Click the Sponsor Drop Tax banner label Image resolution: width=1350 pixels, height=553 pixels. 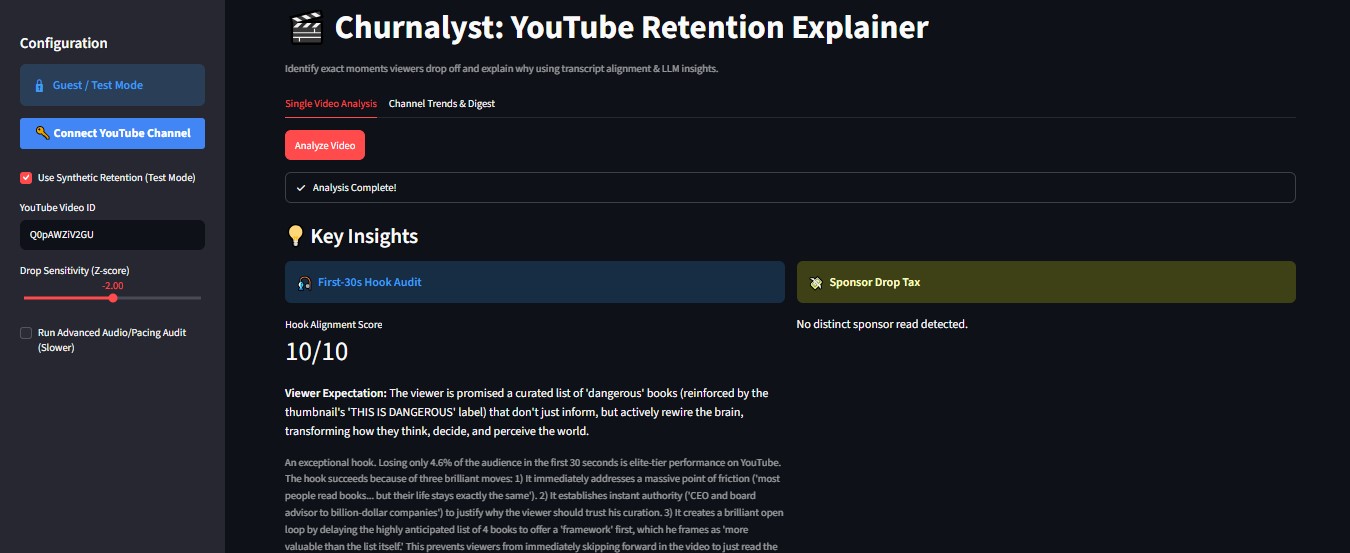pyautogui.click(x=875, y=282)
